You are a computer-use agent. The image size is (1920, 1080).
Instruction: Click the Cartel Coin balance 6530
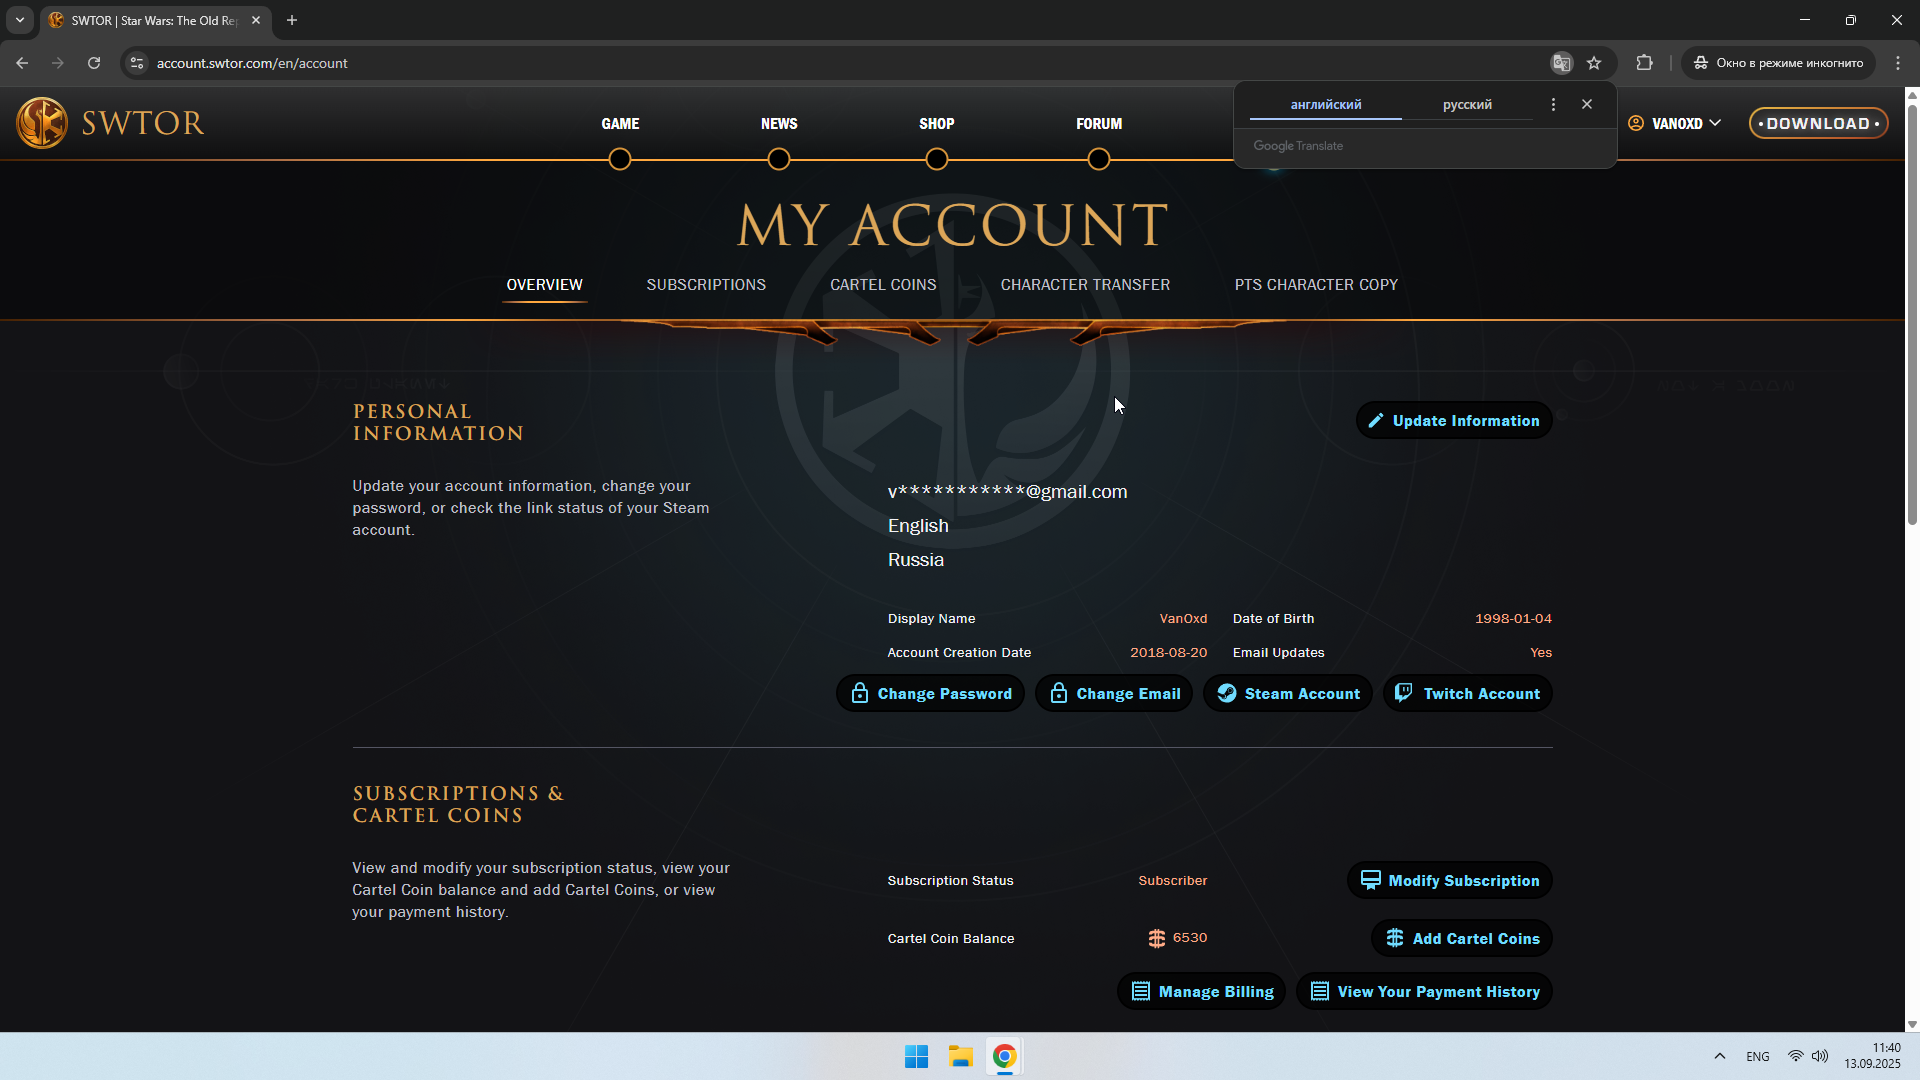[x=1190, y=938]
